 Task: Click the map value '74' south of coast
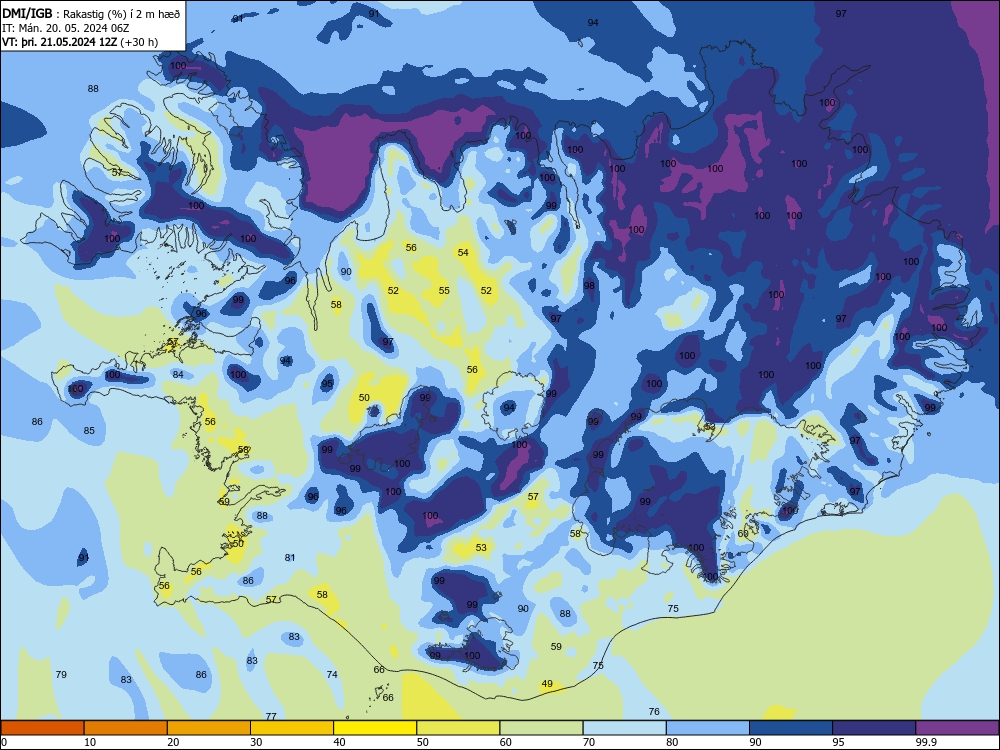point(332,674)
